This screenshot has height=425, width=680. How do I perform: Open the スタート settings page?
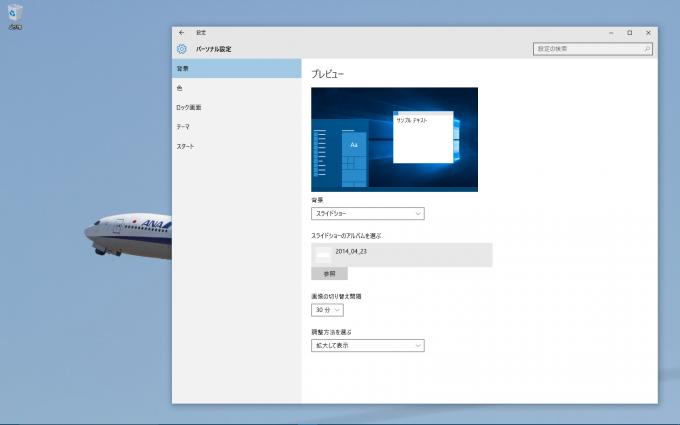tap(237, 146)
